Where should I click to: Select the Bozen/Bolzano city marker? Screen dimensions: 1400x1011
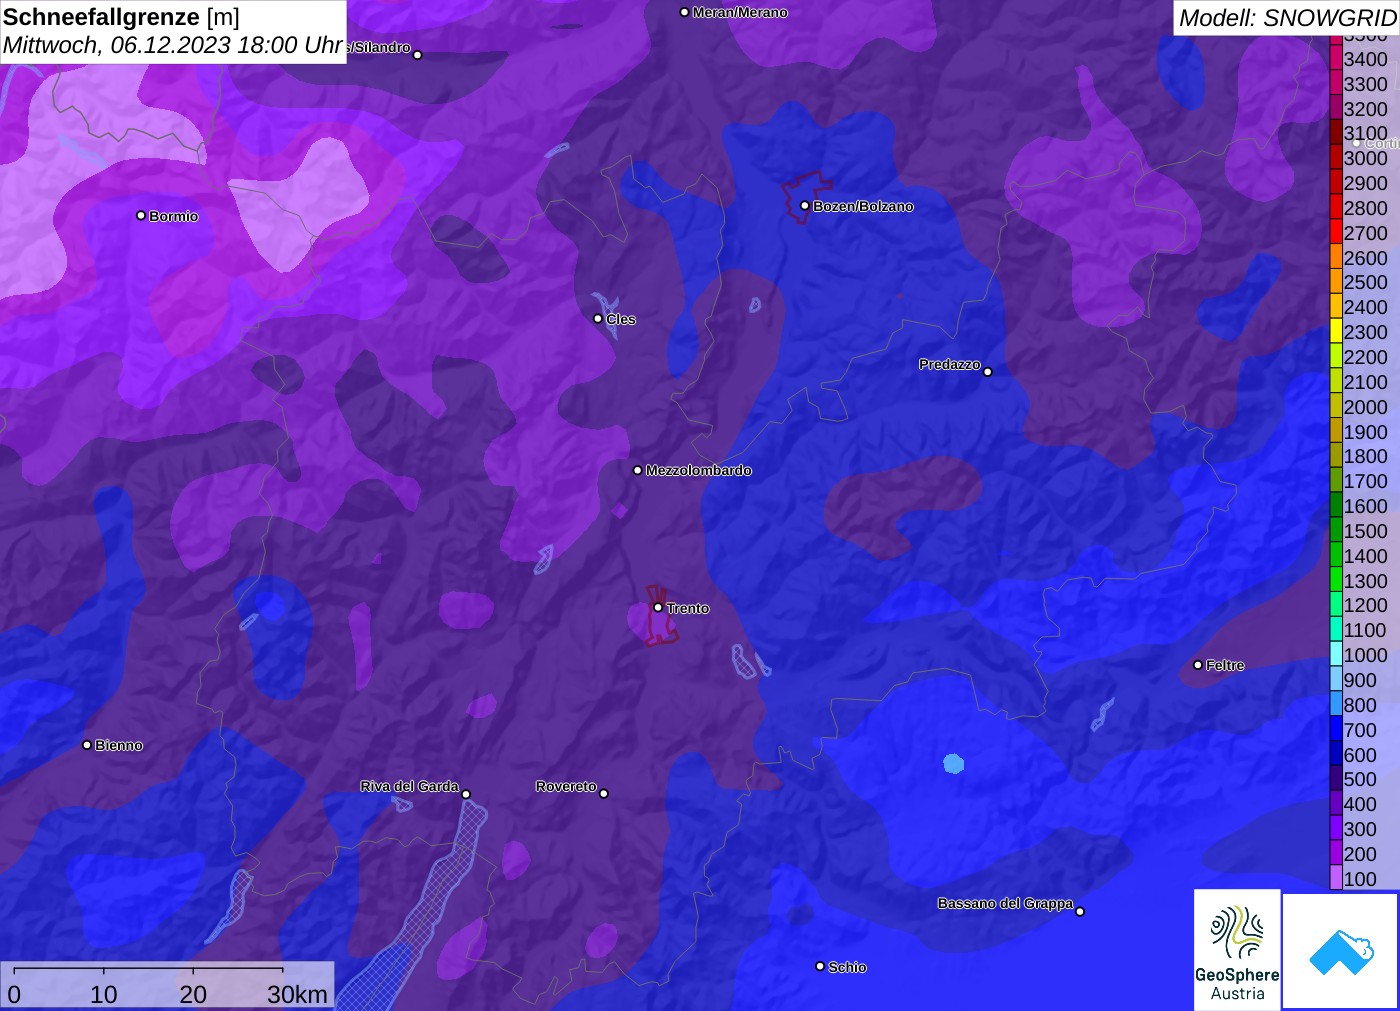(804, 206)
